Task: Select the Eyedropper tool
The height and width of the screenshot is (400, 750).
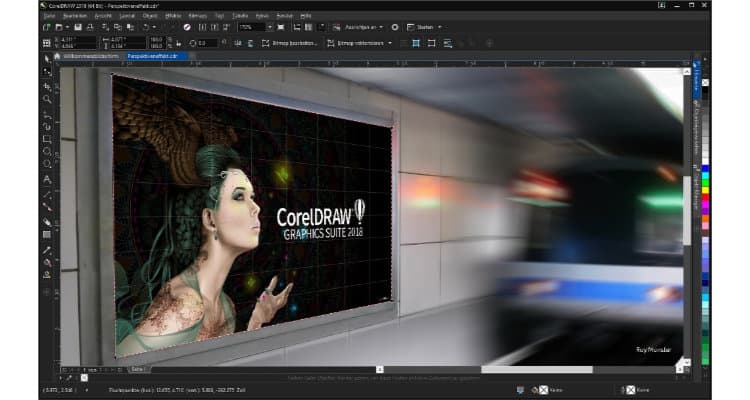Action: coord(47,248)
